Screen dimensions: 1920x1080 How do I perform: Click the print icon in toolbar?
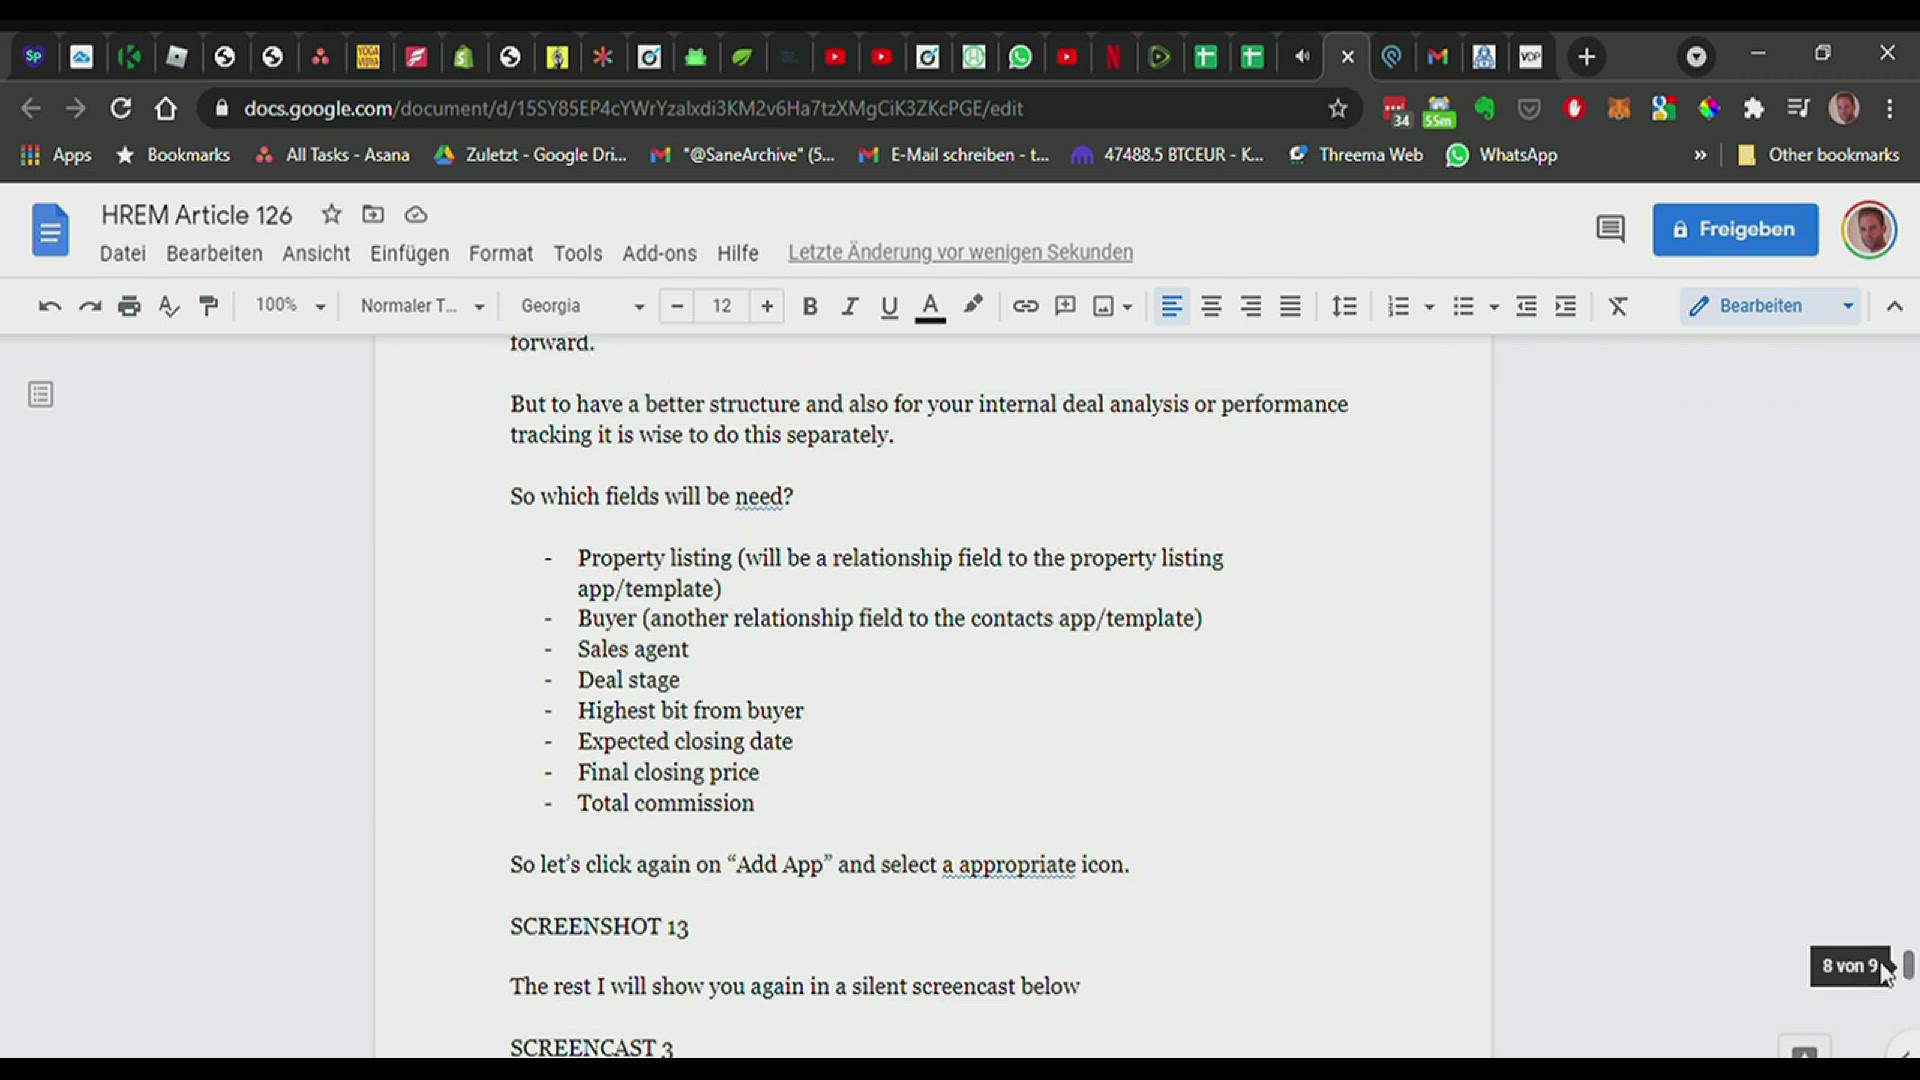click(129, 306)
